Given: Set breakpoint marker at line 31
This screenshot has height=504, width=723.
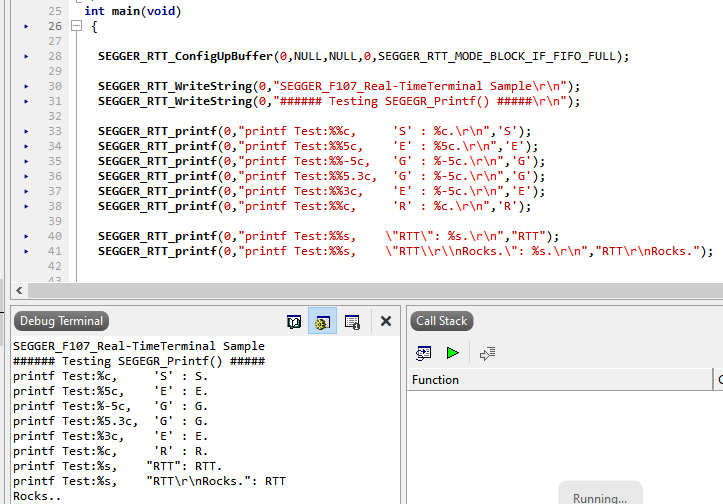Looking at the screenshot, I should click(x=26, y=101).
